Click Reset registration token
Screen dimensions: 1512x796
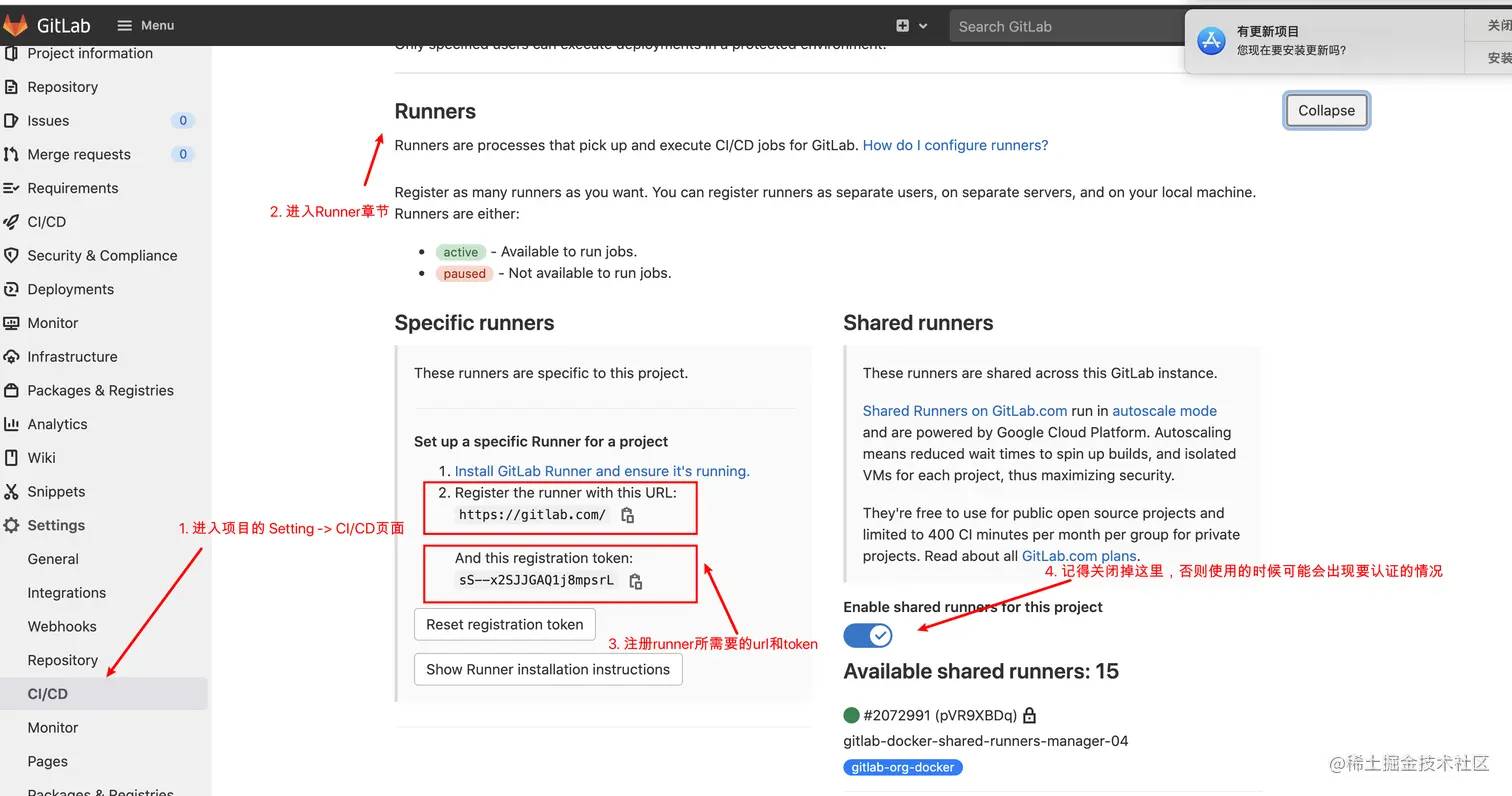tap(505, 625)
